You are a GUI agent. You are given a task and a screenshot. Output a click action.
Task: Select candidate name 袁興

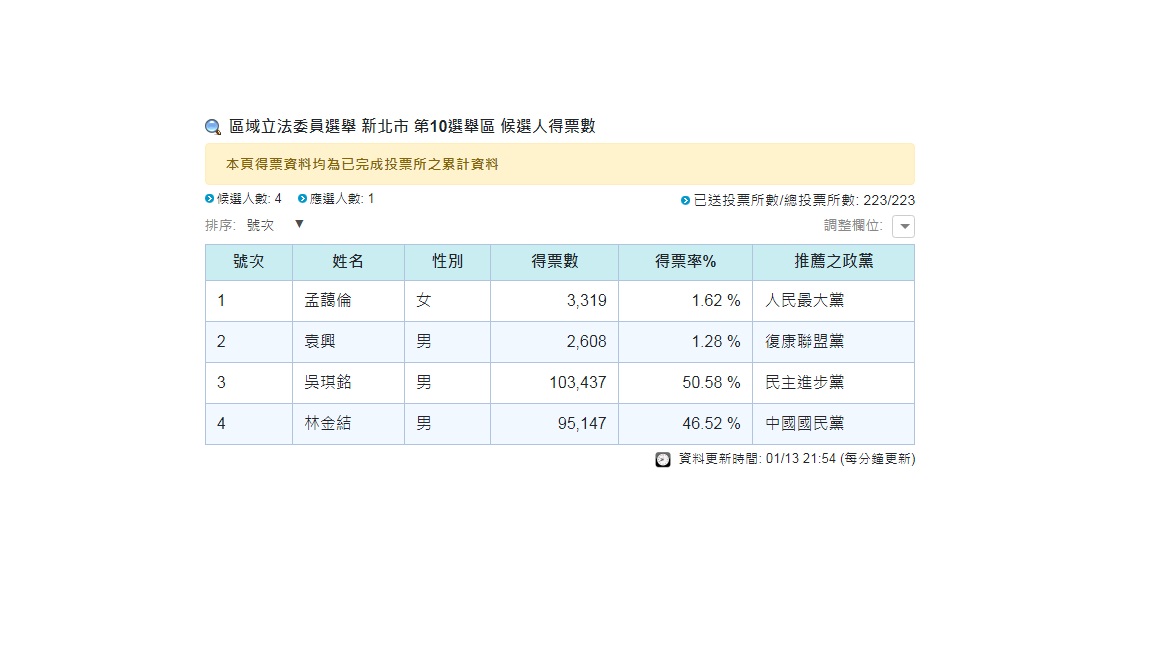tap(320, 342)
